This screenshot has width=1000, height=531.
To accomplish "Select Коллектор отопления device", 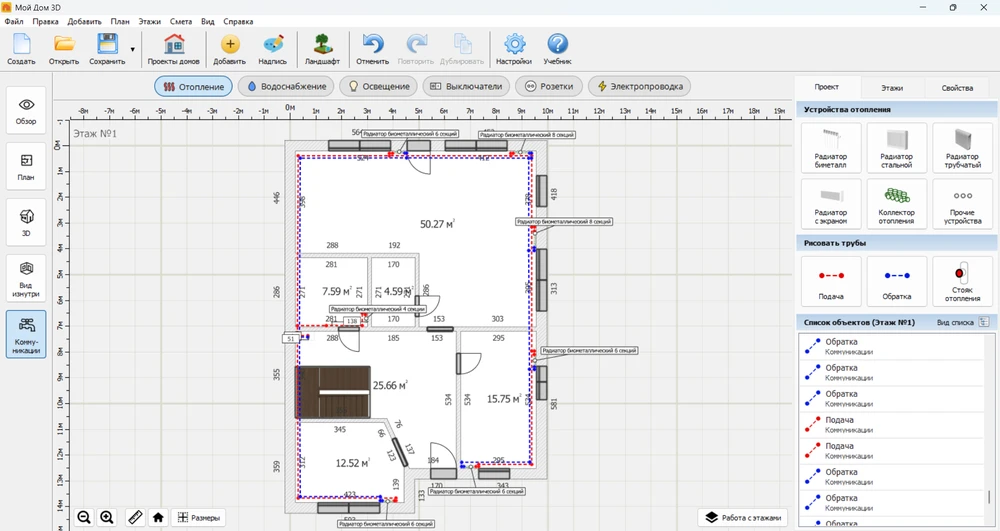I will click(896, 203).
